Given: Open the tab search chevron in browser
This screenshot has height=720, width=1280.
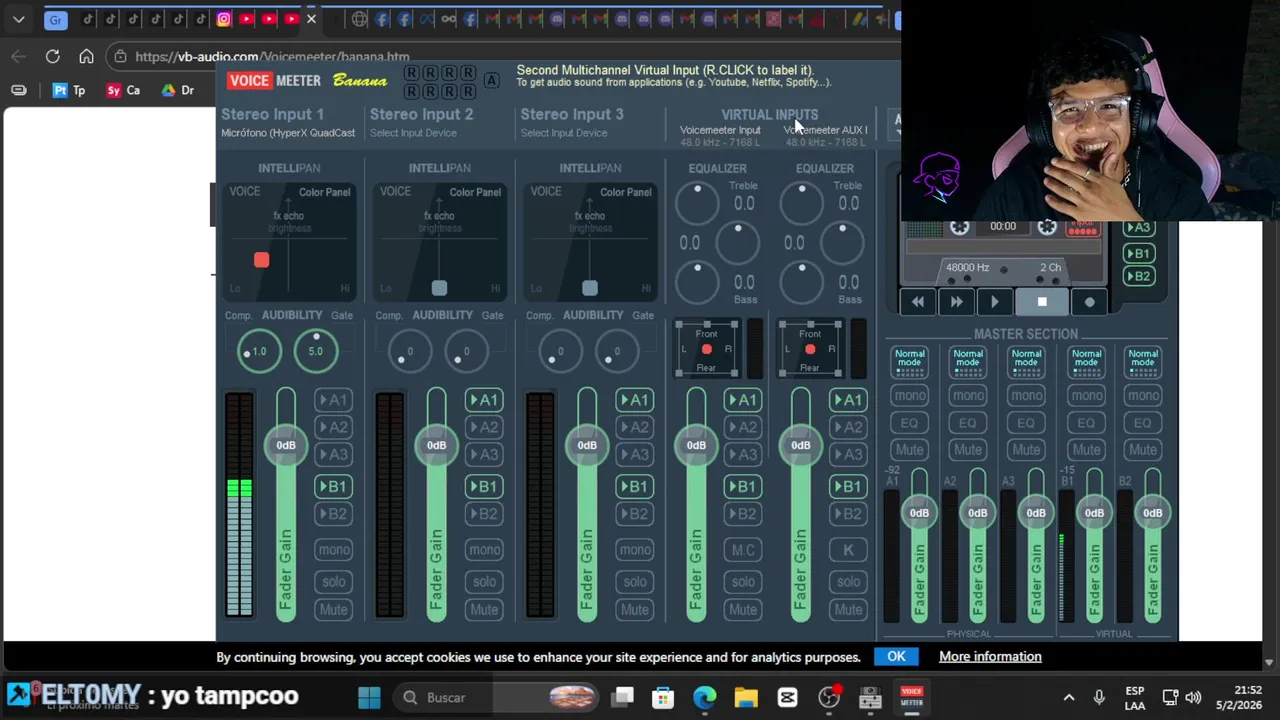Looking at the screenshot, I should pyautogui.click(x=18, y=19).
